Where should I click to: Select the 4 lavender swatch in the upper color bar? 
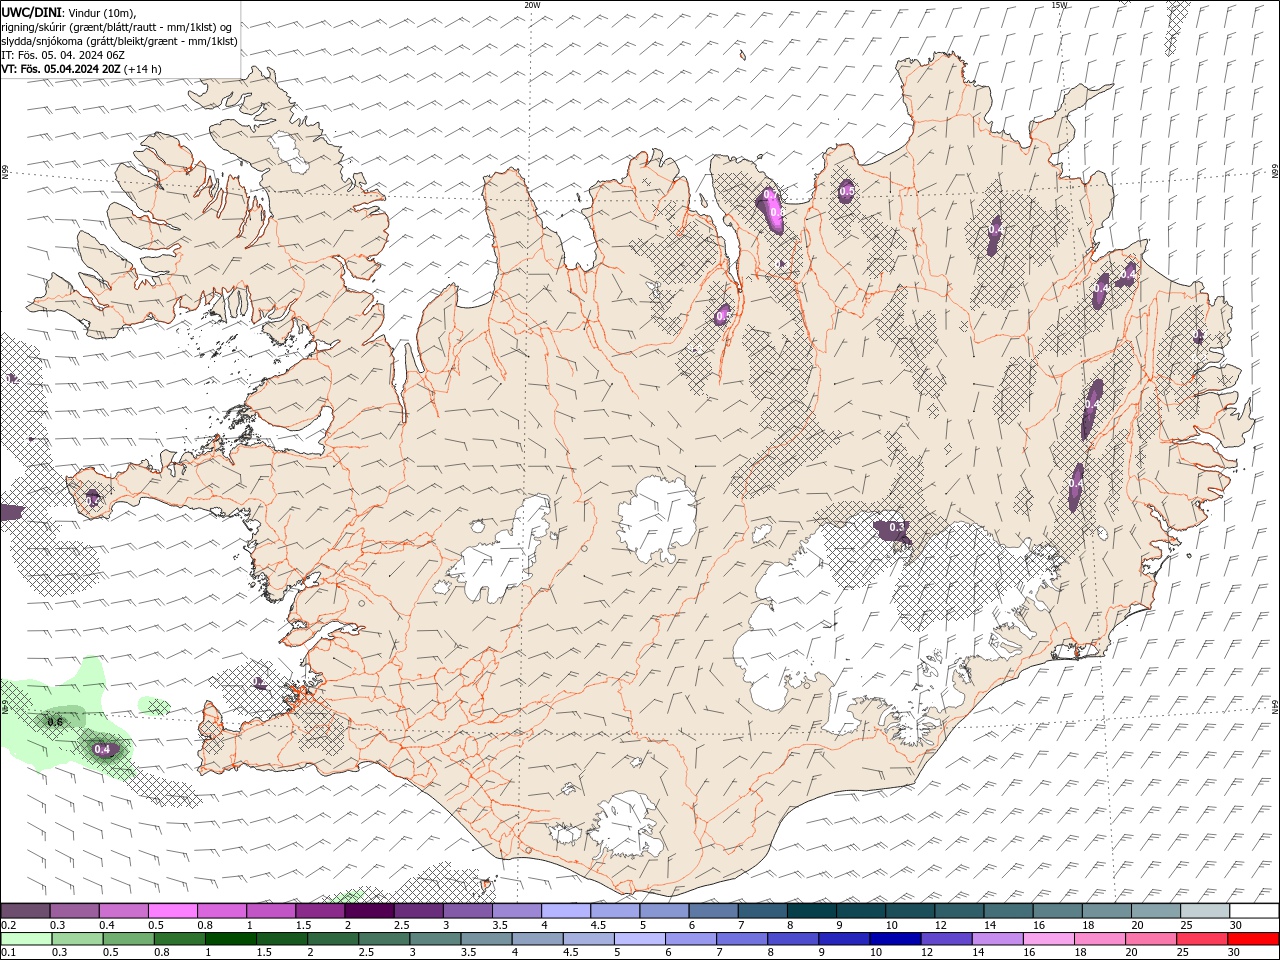point(566,911)
